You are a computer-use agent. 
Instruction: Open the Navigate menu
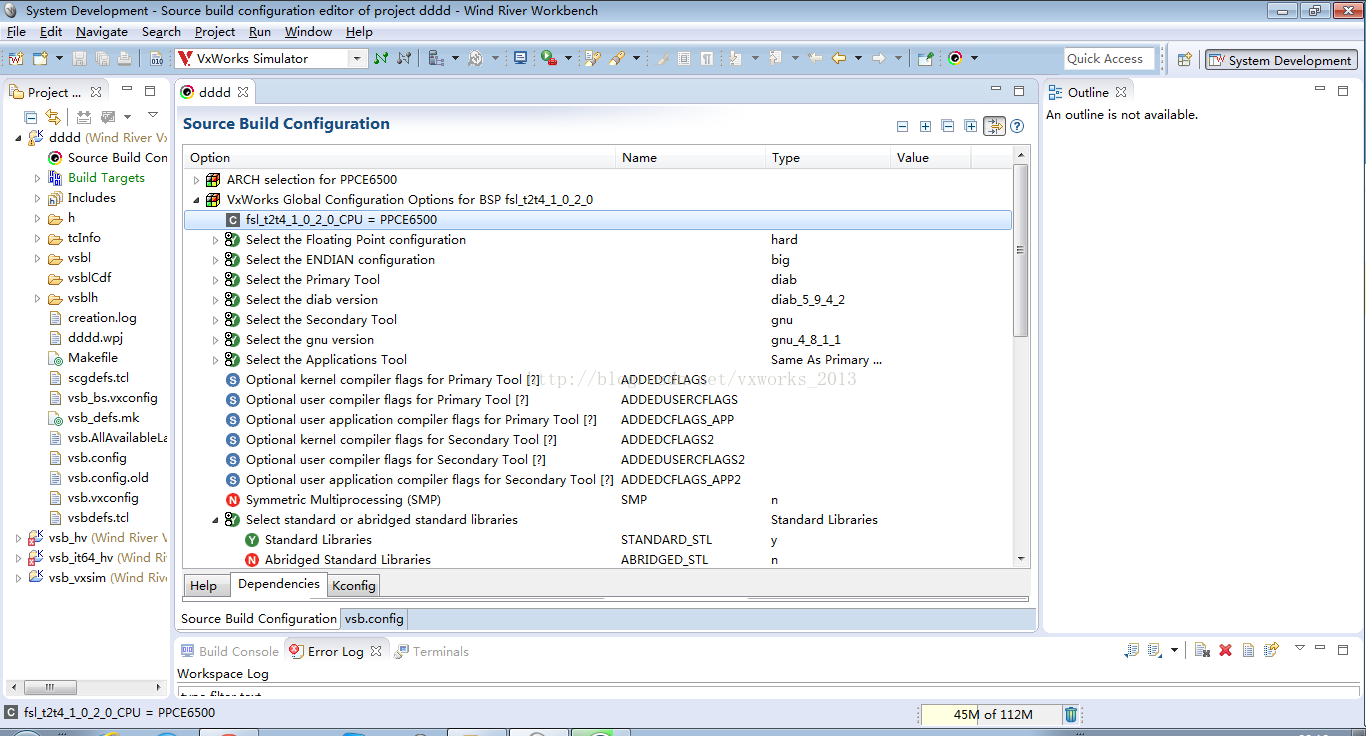pyautogui.click(x=102, y=32)
